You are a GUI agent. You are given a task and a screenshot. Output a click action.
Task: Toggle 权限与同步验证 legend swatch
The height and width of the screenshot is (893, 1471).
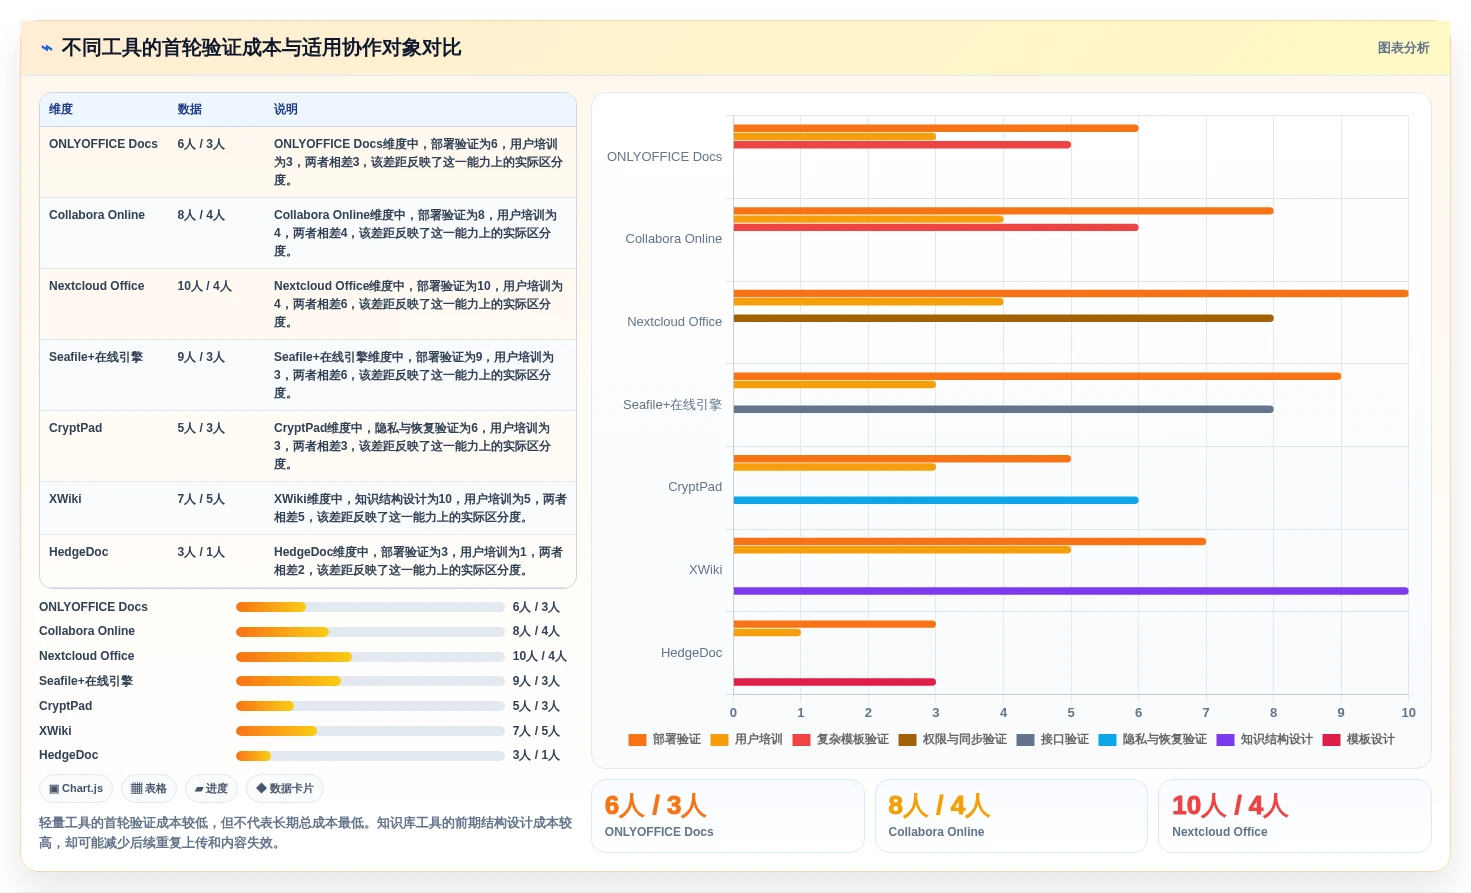908,740
